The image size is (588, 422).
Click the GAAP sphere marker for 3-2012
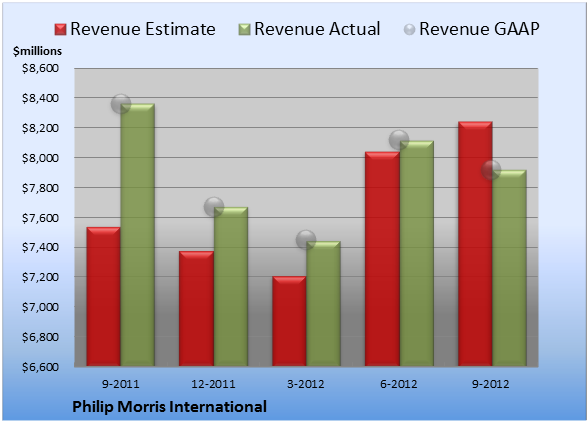[x=306, y=239]
